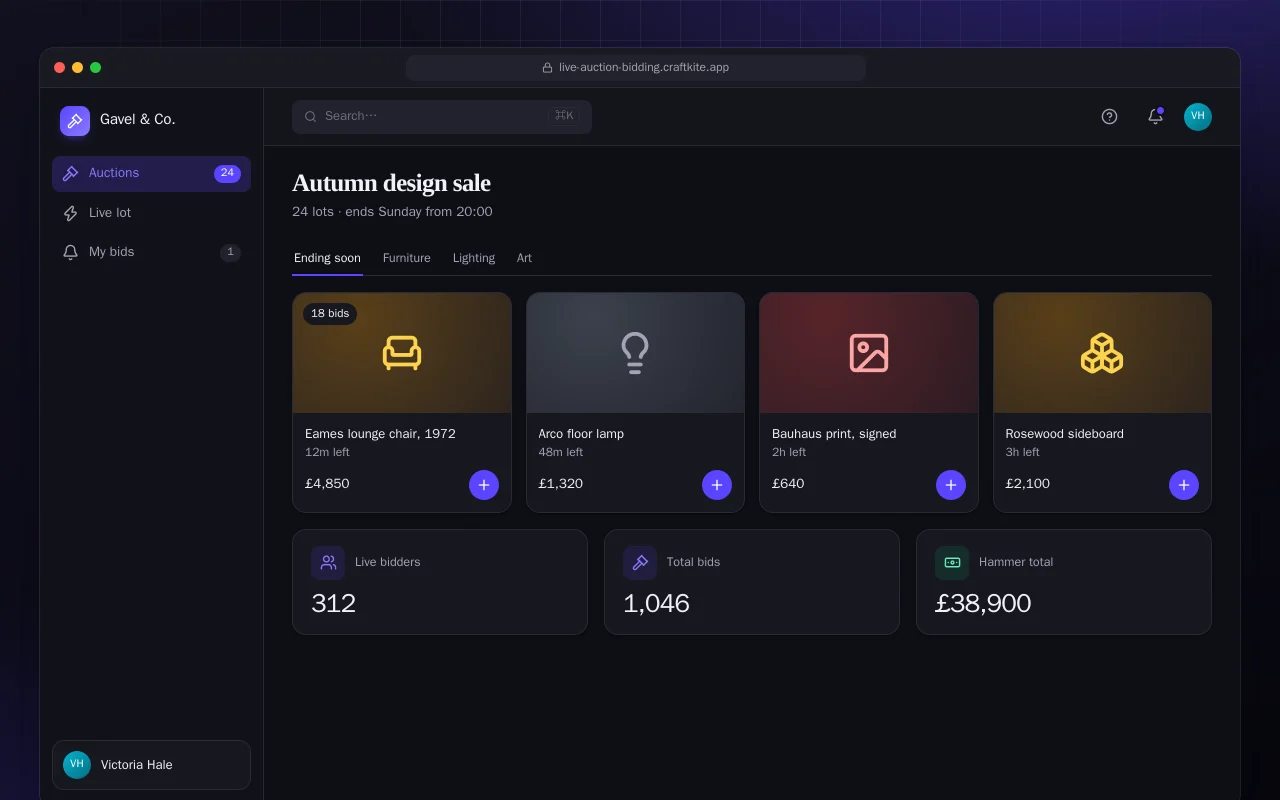Select the Ending soon tab

pyautogui.click(x=327, y=259)
